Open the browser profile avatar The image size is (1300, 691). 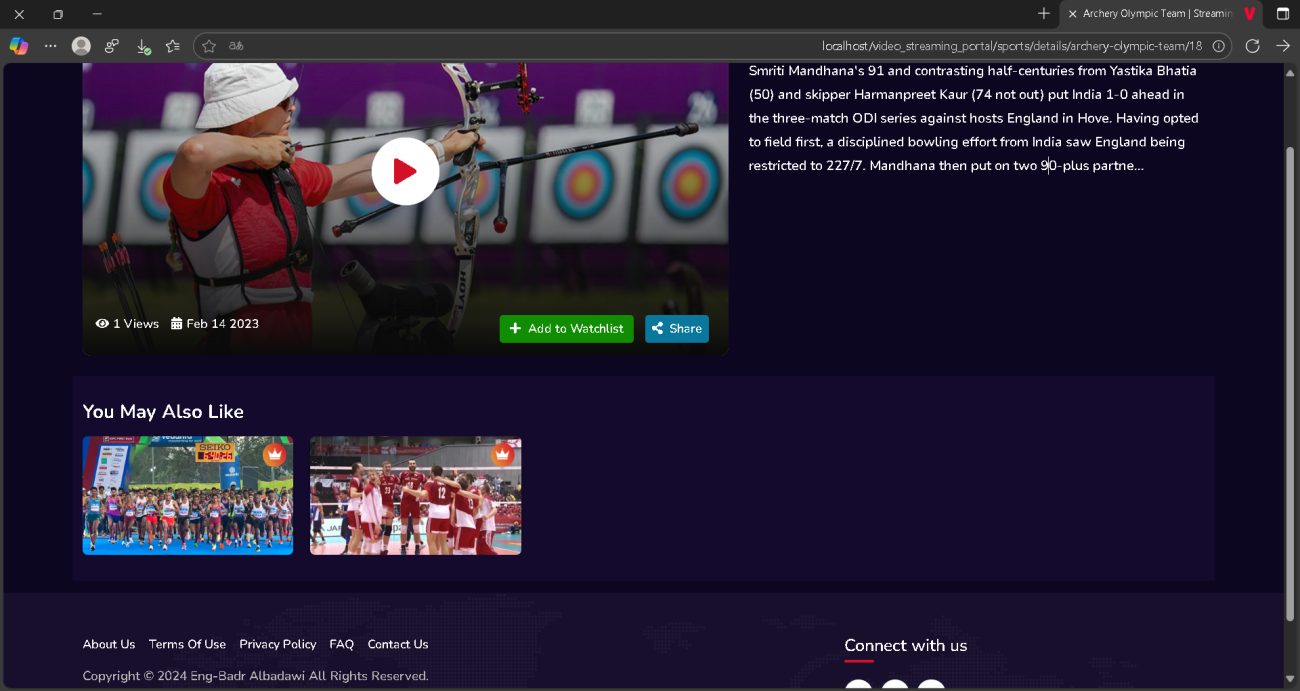click(82, 46)
